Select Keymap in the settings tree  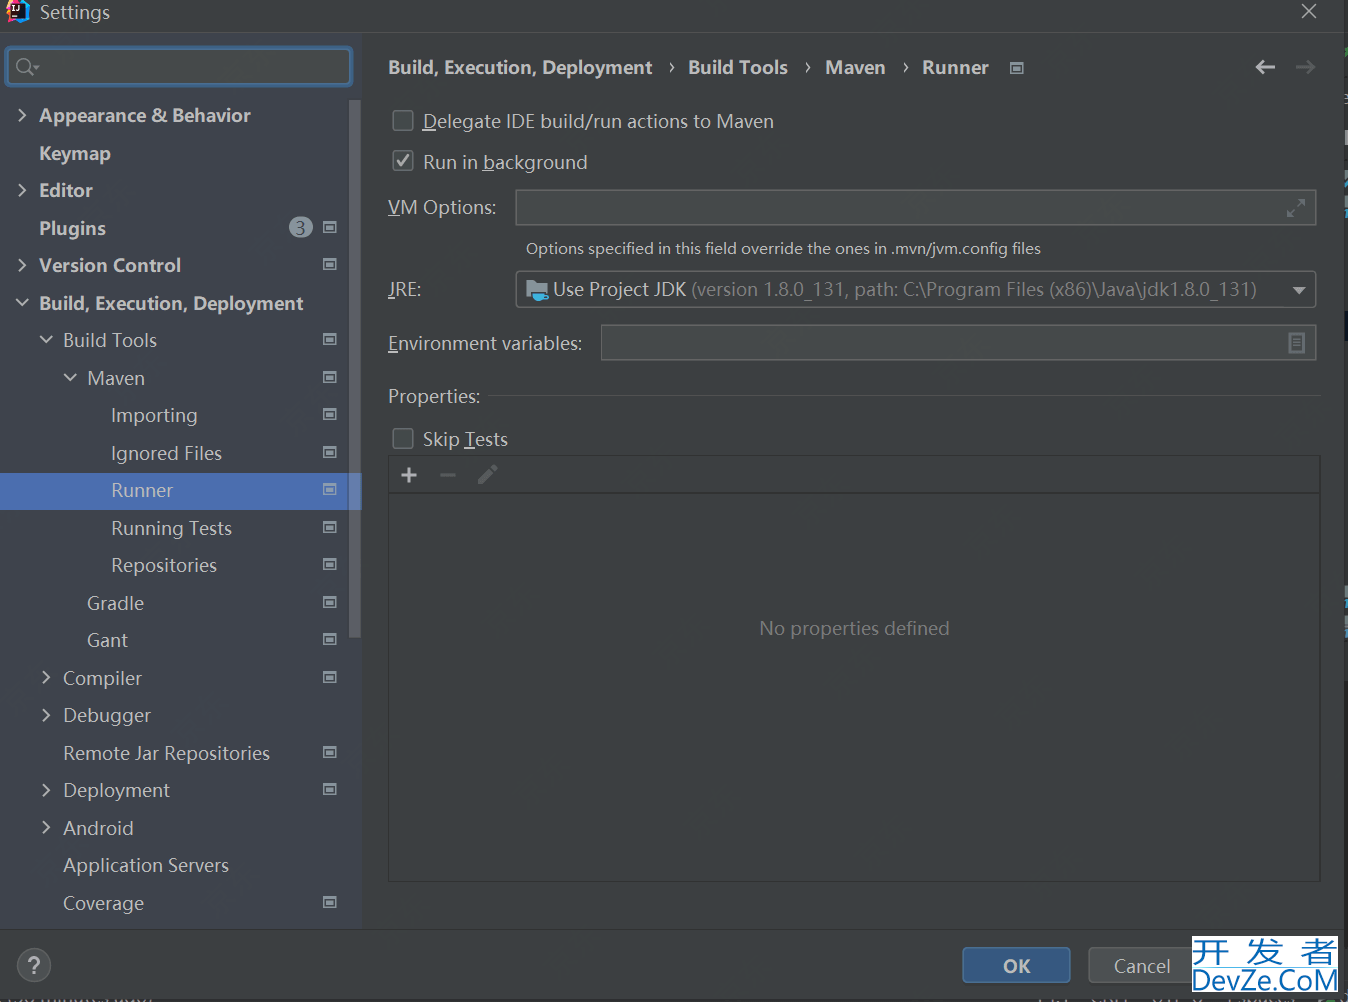point(75,153)
